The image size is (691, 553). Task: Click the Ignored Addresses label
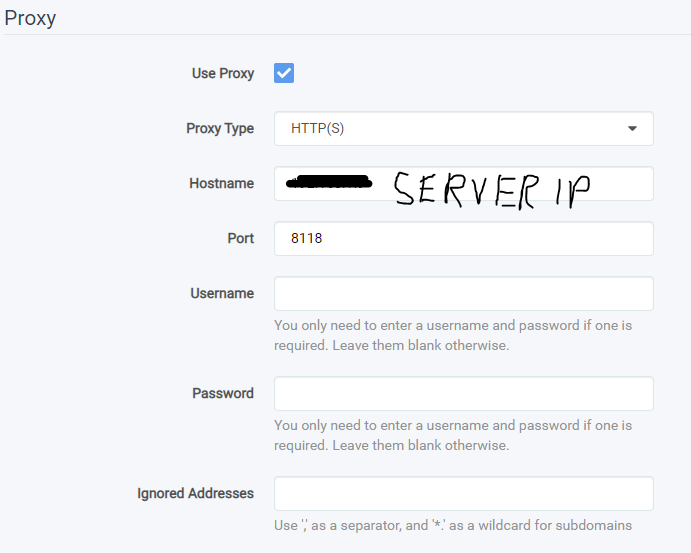196,494
